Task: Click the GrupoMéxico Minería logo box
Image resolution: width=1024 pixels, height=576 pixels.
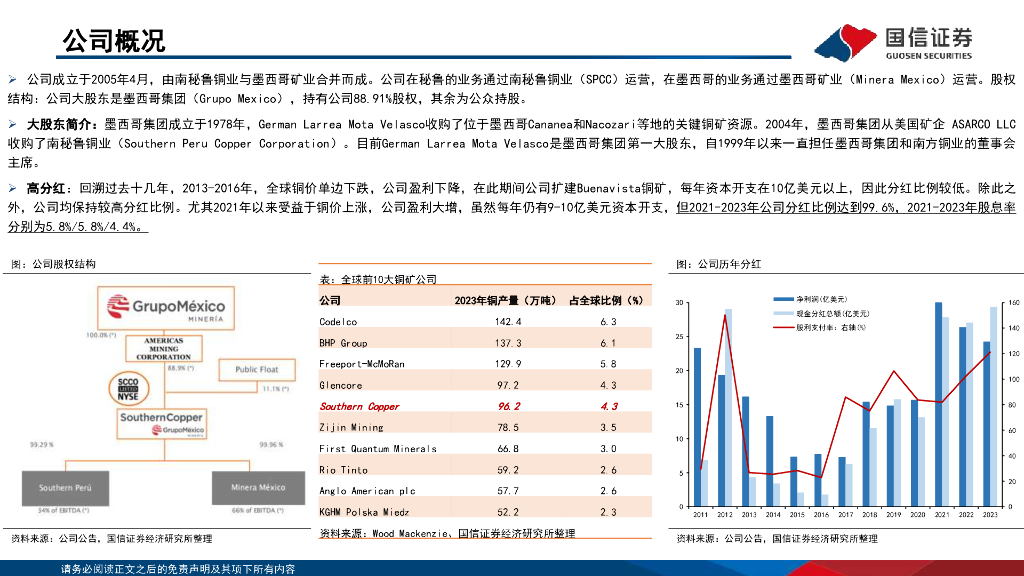Action: pos(166,308)
